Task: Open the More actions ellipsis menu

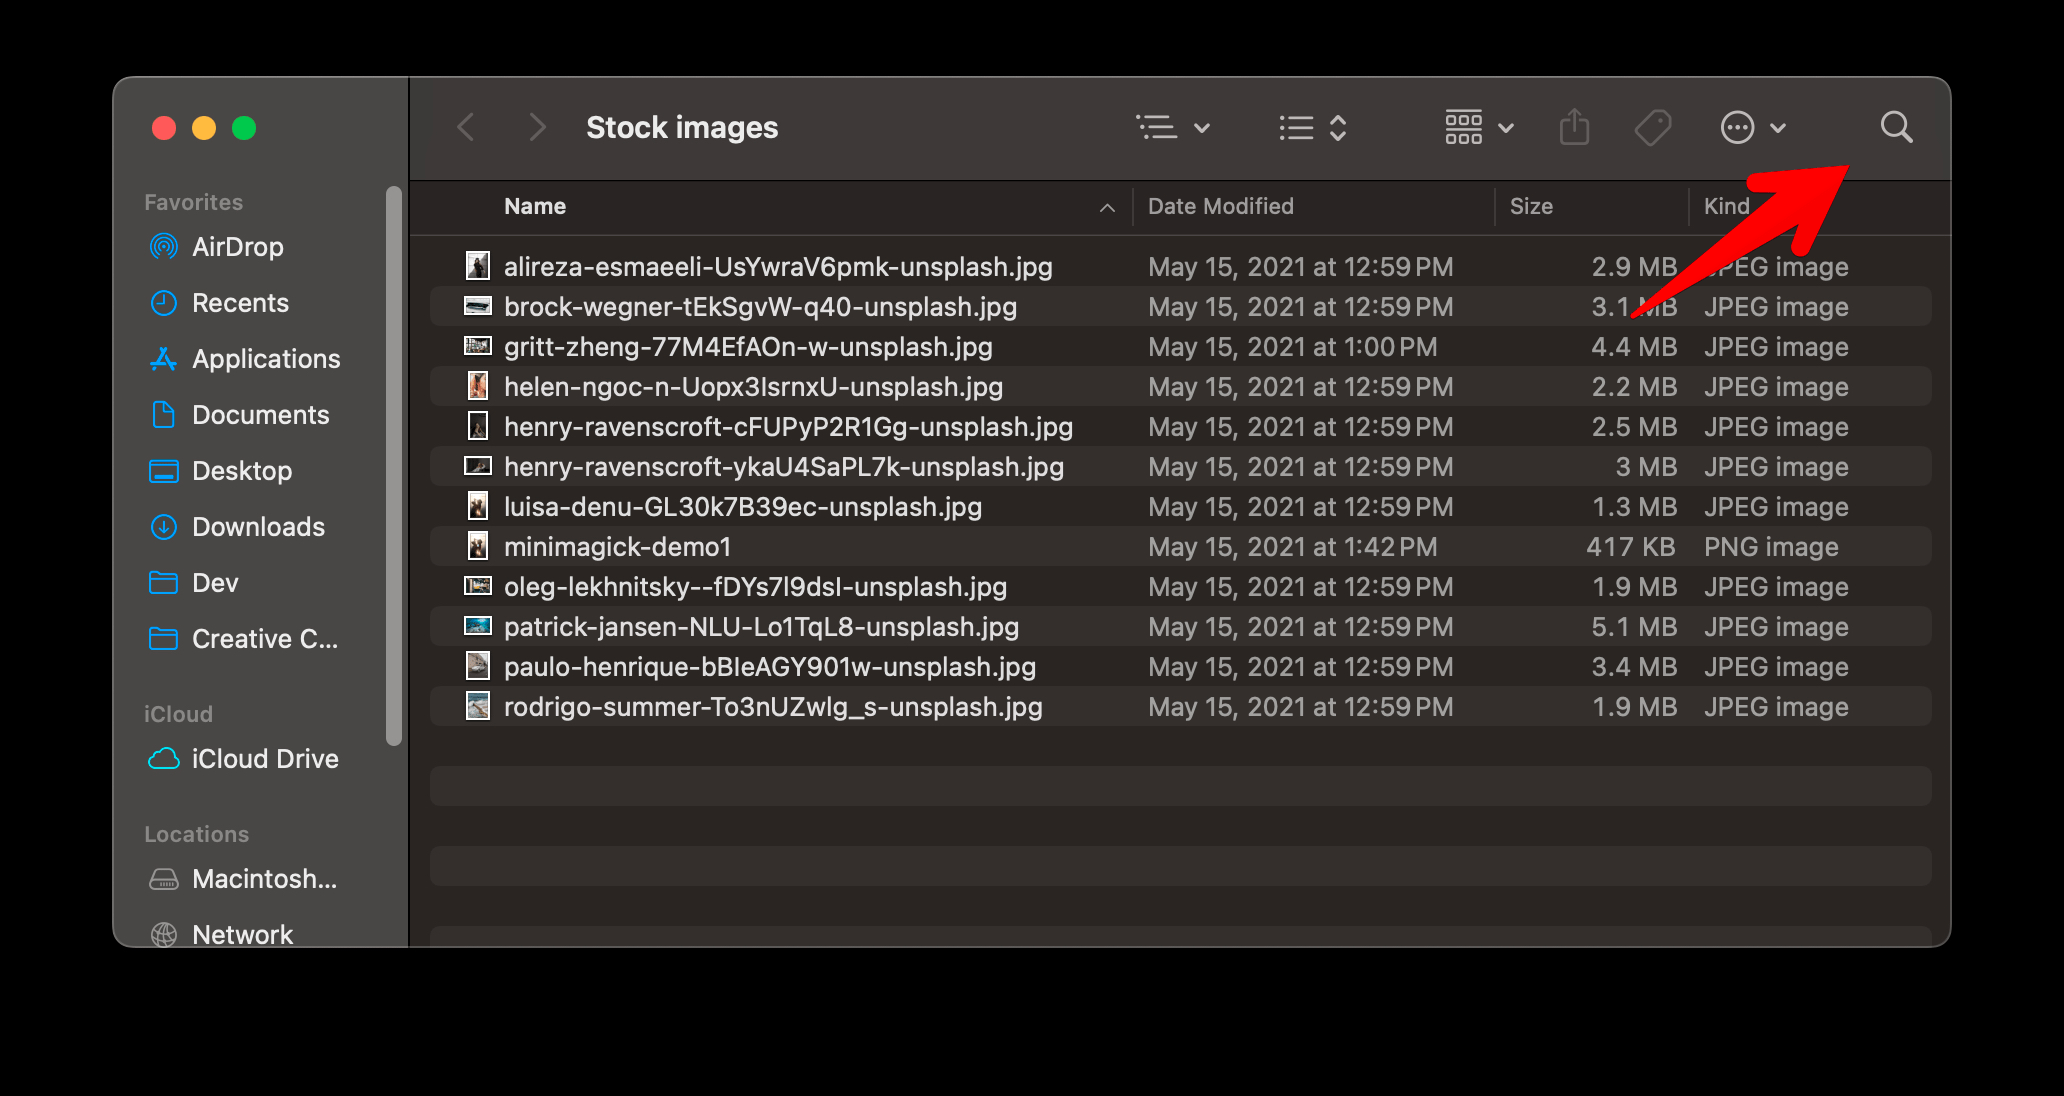Action: click(1752, 128)
